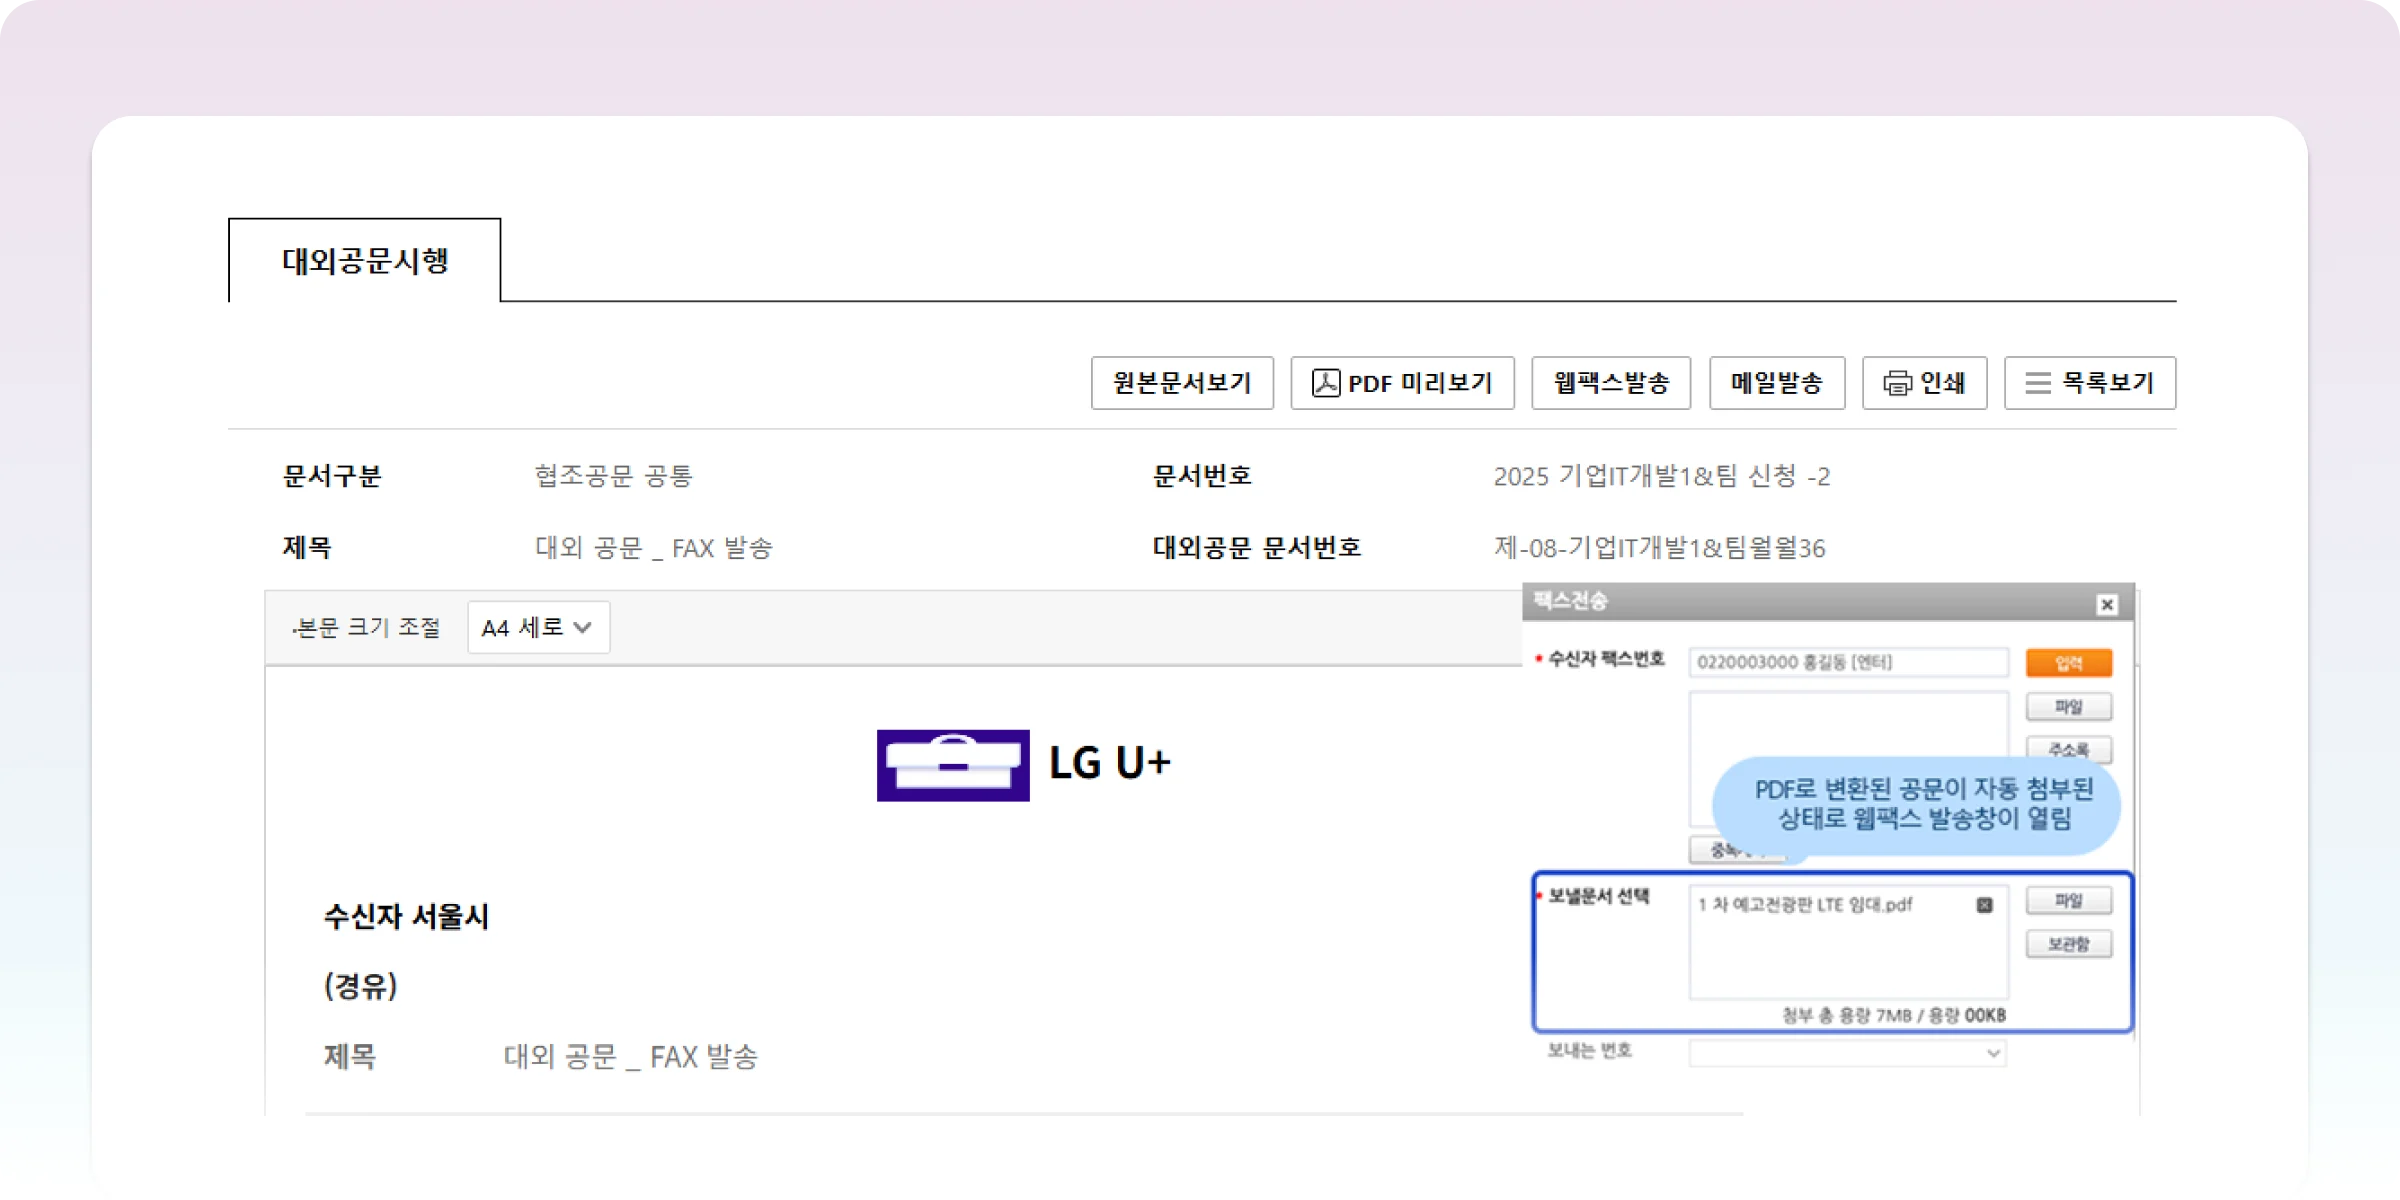The image size is (2400, 1200).
Task: Click the 메일발송 button
Action: pyautogui.click(x=1776, y=383)
